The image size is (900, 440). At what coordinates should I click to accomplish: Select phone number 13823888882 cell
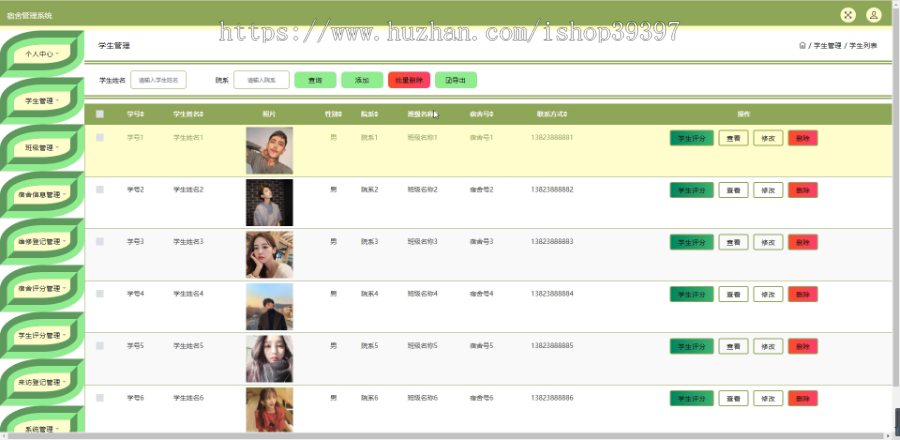click(552, 189)
